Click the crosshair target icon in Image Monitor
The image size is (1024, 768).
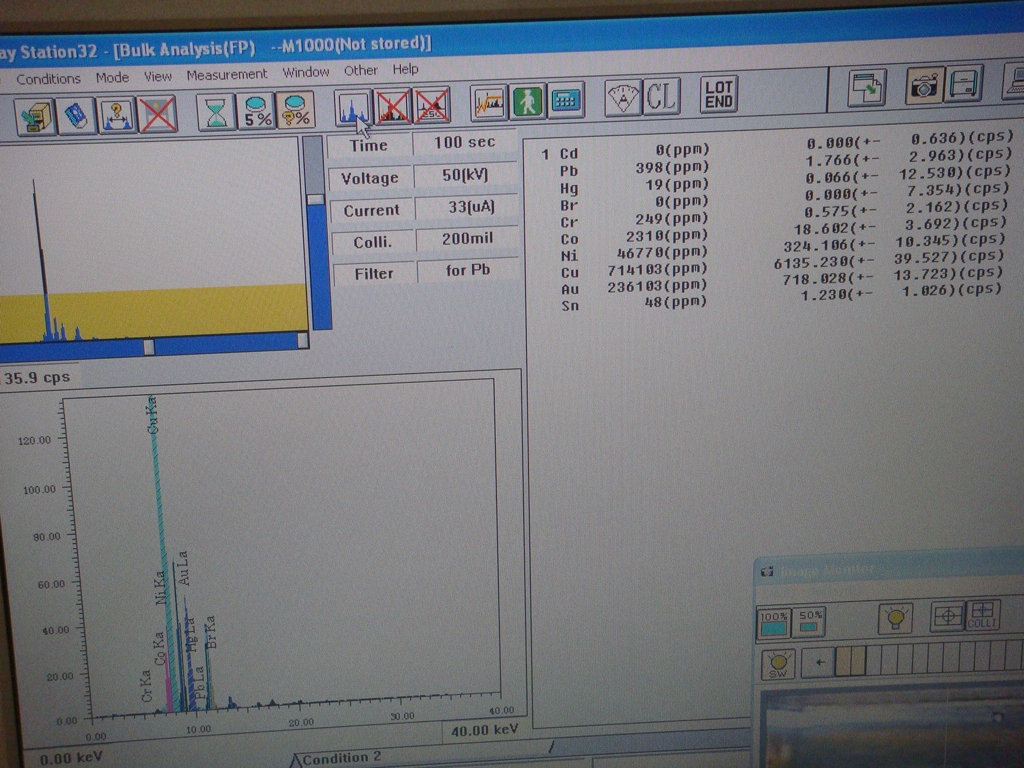tap(948, 616)
